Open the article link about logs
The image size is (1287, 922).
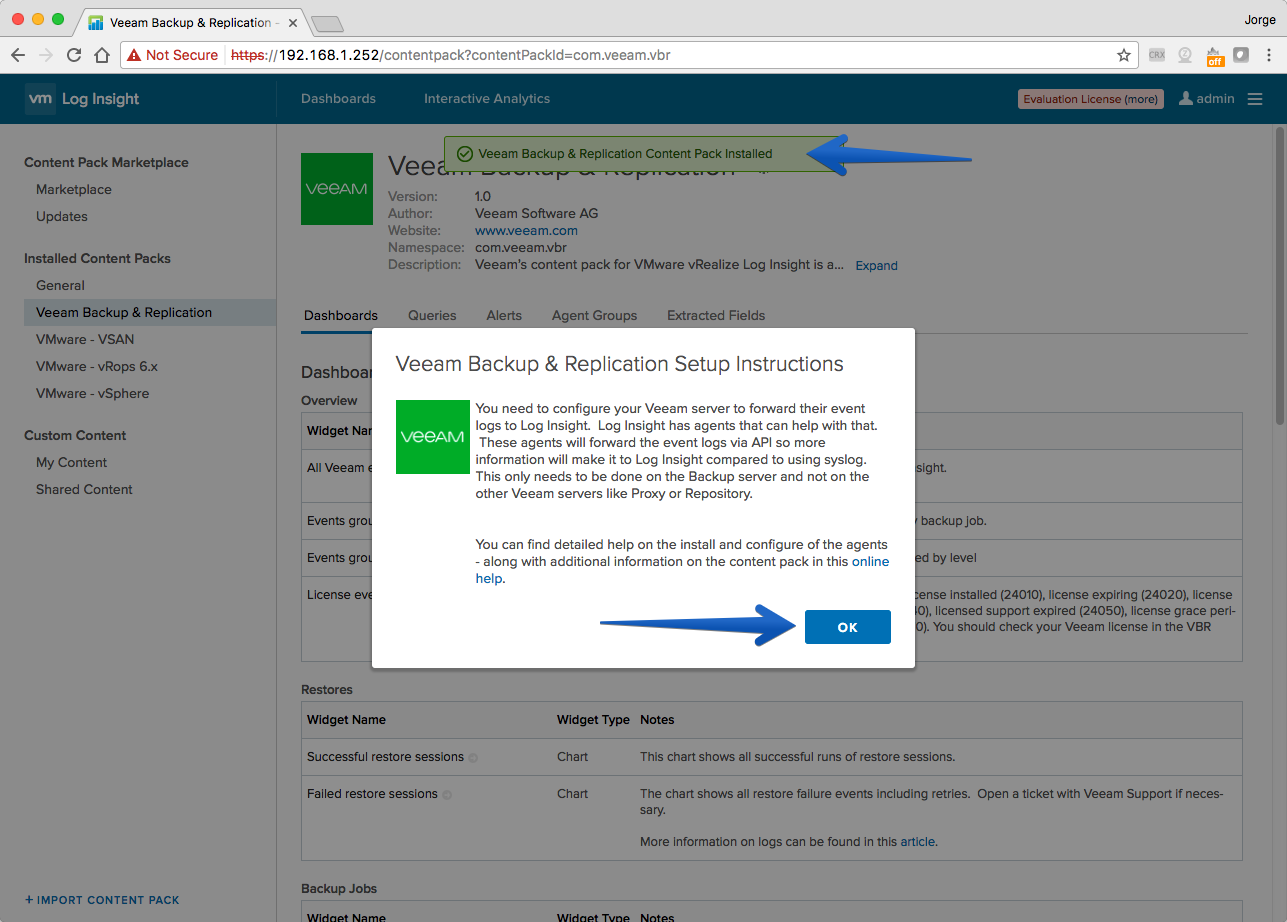click(x=918, y=842)
